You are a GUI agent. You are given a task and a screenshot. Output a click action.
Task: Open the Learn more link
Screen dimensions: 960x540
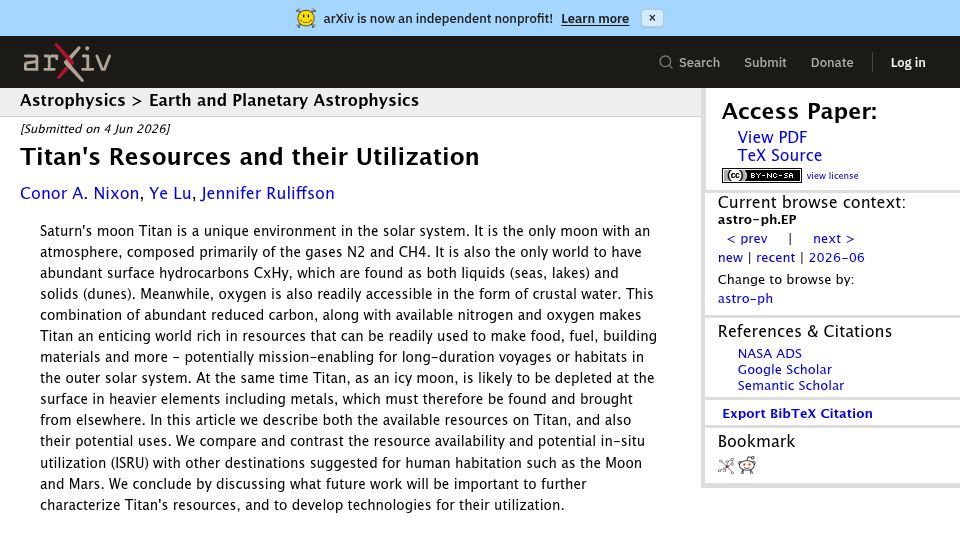point(594,19)
